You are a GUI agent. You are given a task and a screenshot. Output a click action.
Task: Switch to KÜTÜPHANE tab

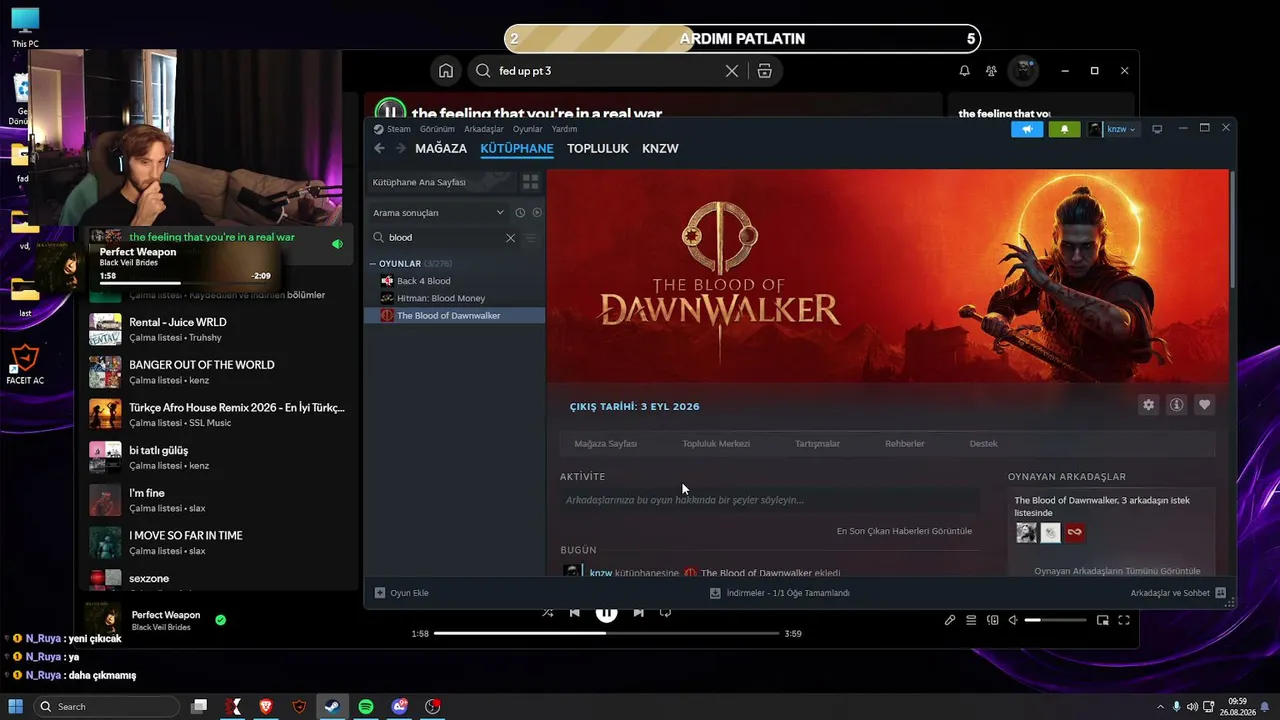(x=517, y=148)
